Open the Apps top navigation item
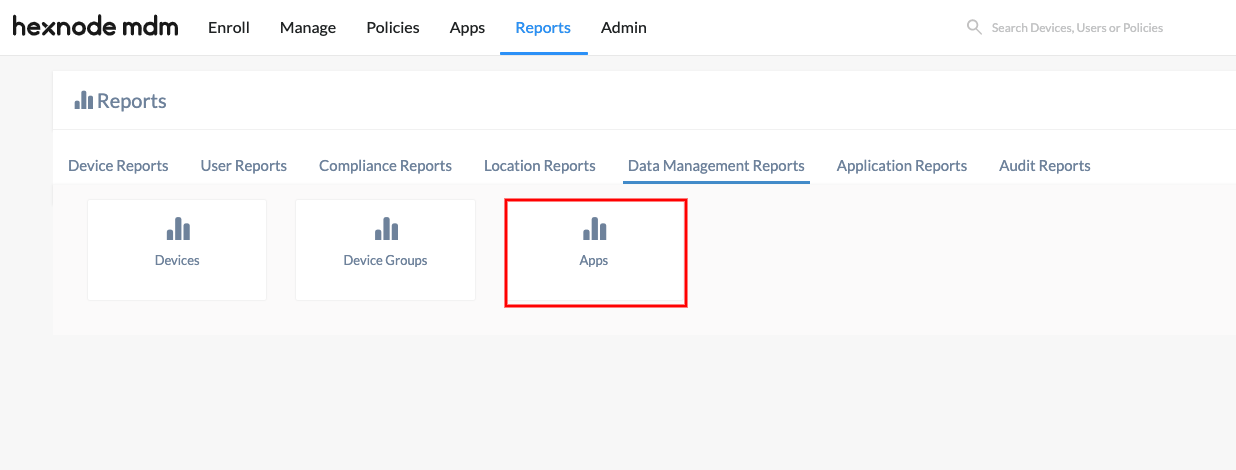Screen dimensions: 1236x470 pyautogui.click(x=467, y=28)
